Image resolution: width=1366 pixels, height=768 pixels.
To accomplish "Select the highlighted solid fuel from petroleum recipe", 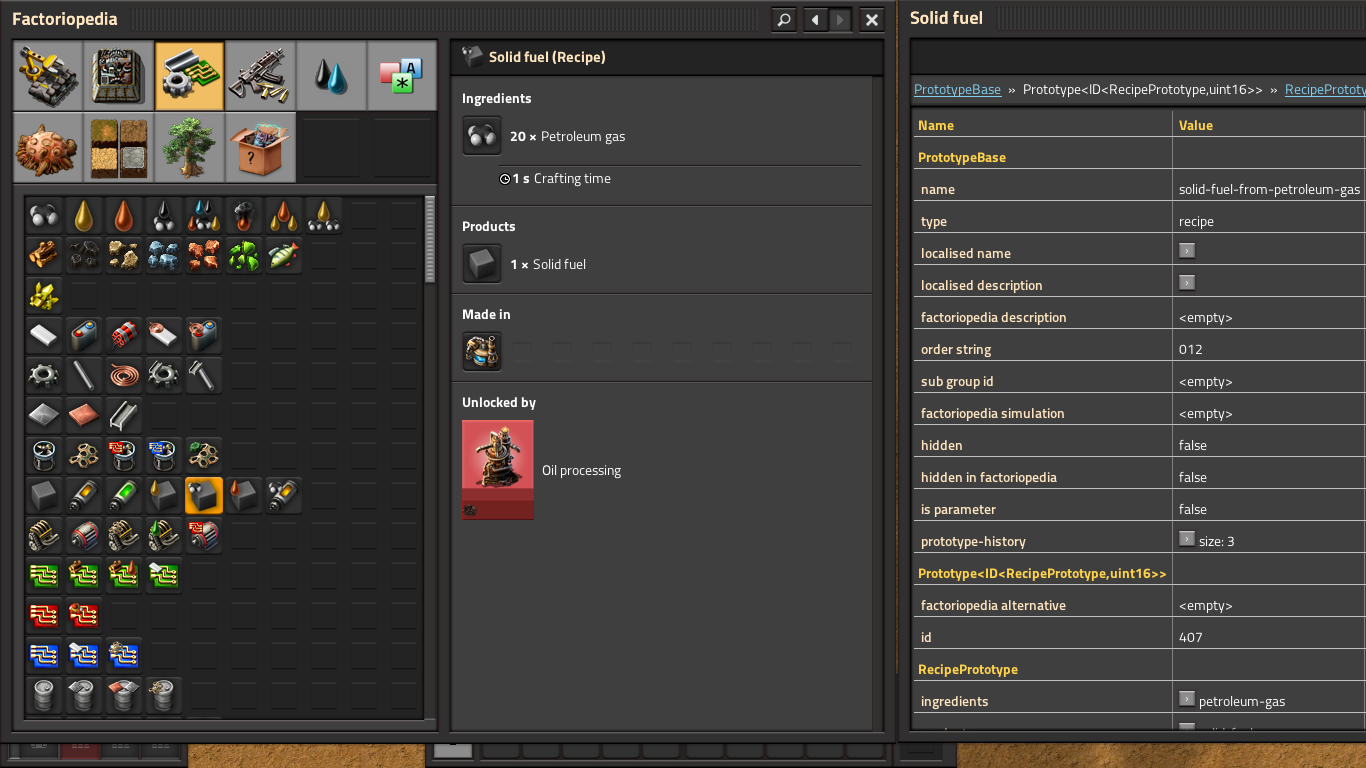I will (204, 496).
